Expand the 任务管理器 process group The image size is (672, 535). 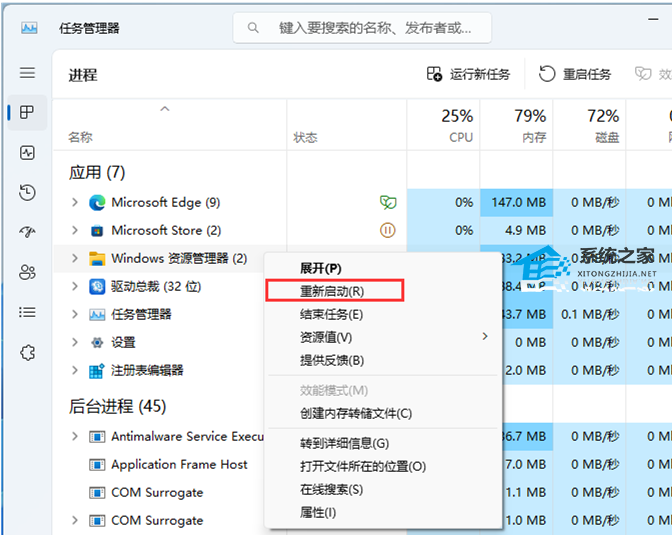point(75,315)
